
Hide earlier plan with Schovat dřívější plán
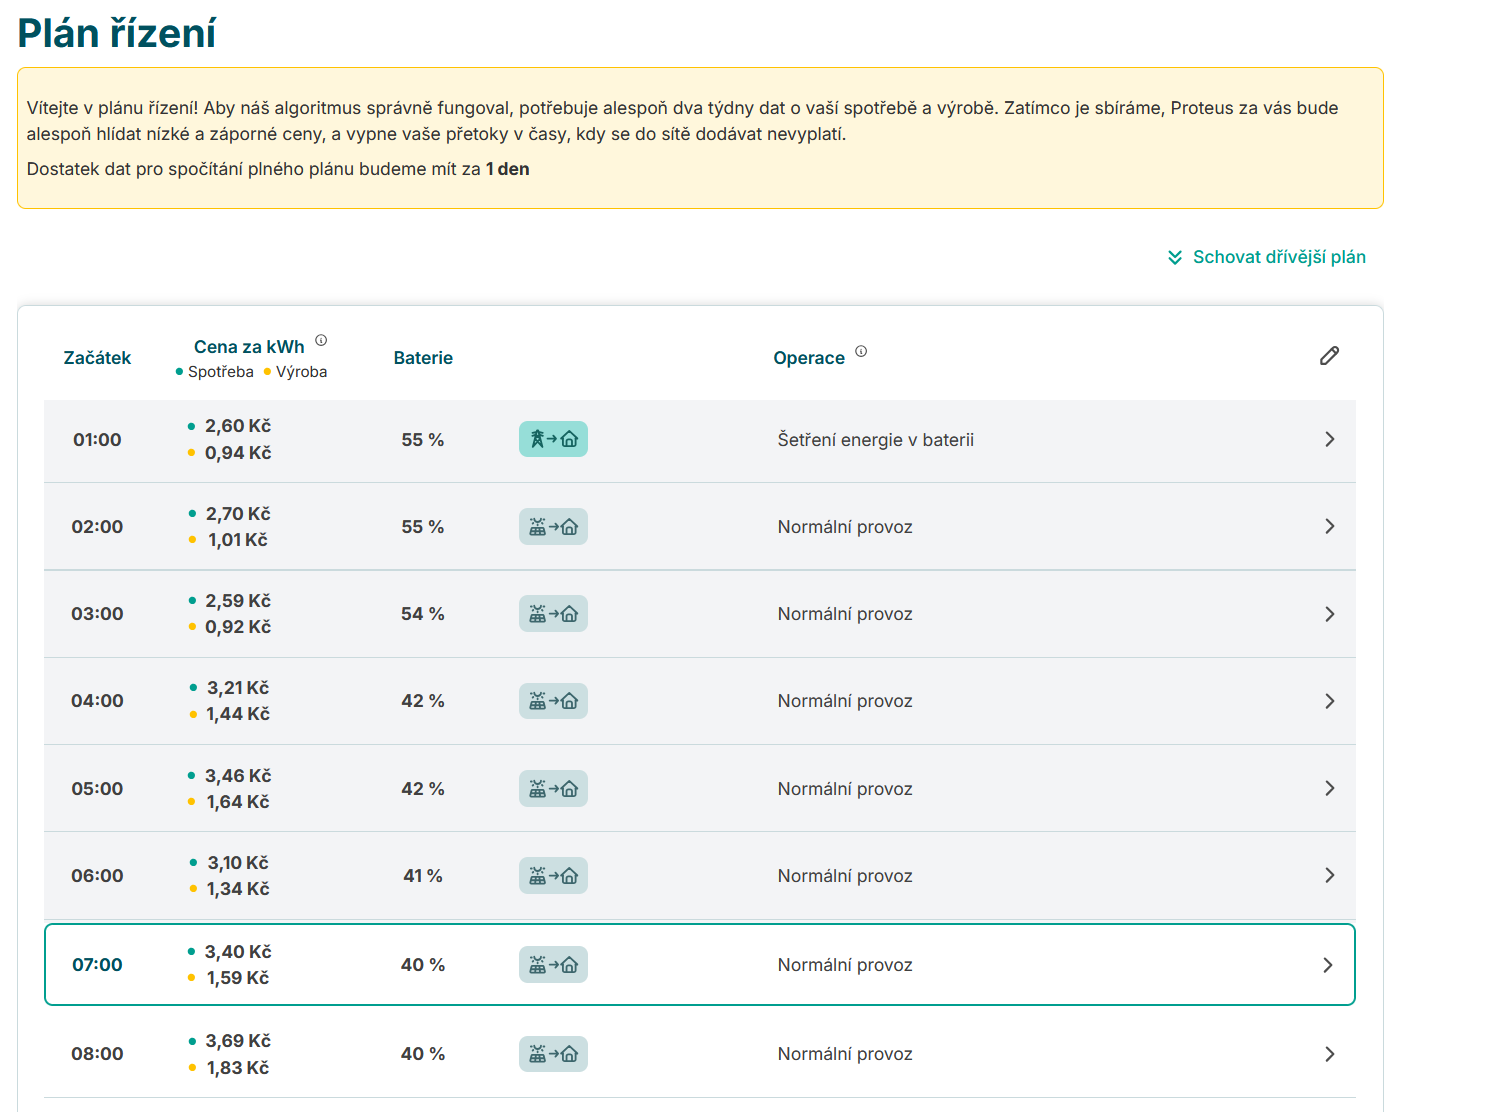1278,257
